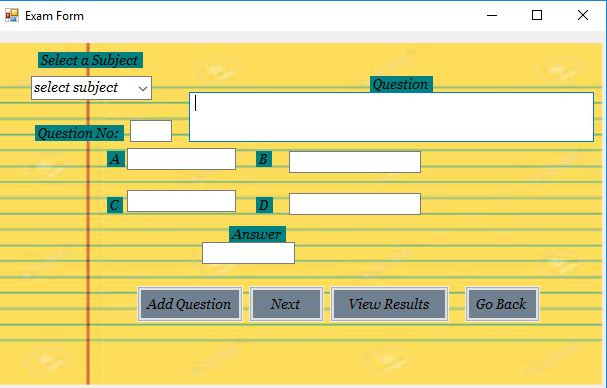This screenshot has height=388, width=607.
Task: Click the option C text field
Action: click(x=182, y=201)
